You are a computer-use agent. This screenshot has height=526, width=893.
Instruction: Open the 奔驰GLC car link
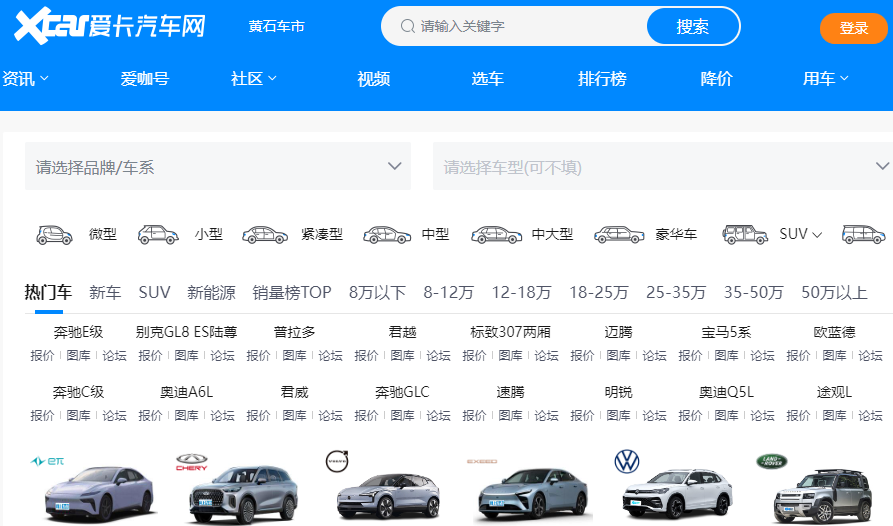tap(402, 392)
